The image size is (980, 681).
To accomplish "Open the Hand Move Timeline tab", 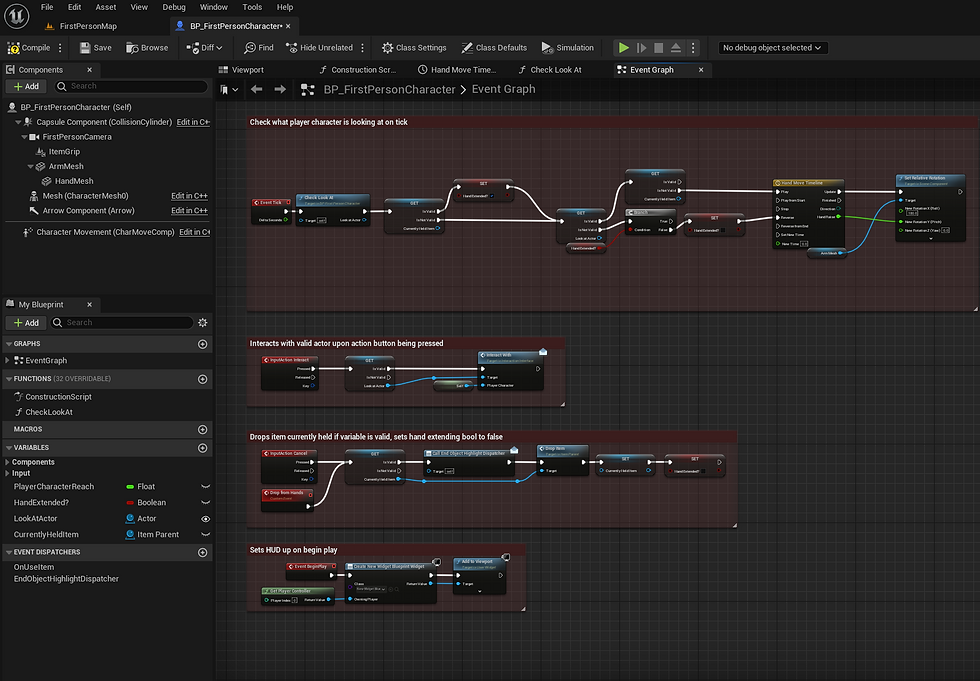I will (457, 70).
